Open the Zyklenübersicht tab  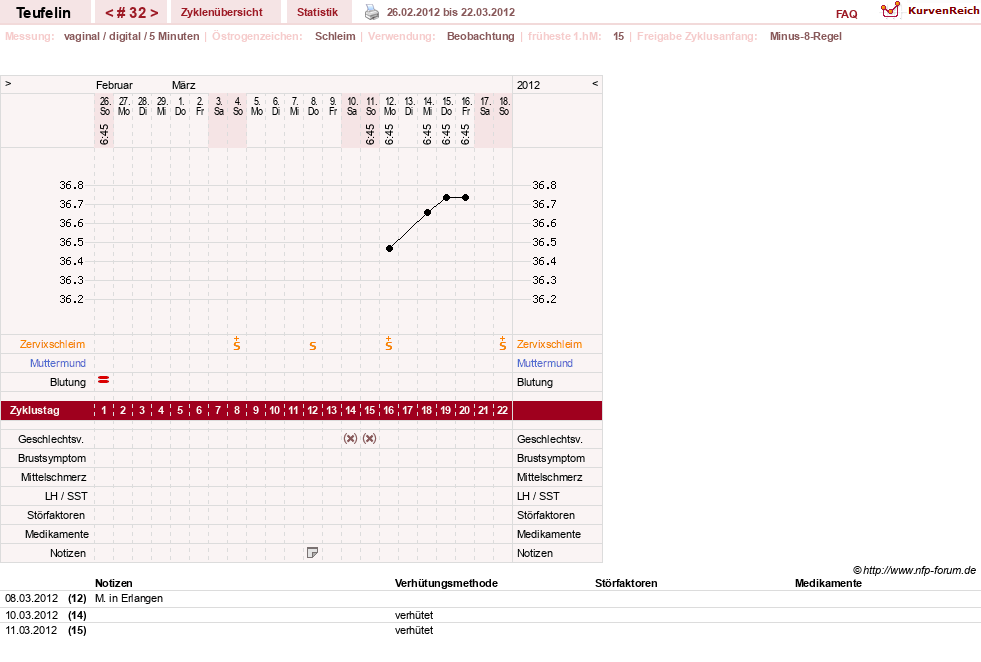pos(221,12)
